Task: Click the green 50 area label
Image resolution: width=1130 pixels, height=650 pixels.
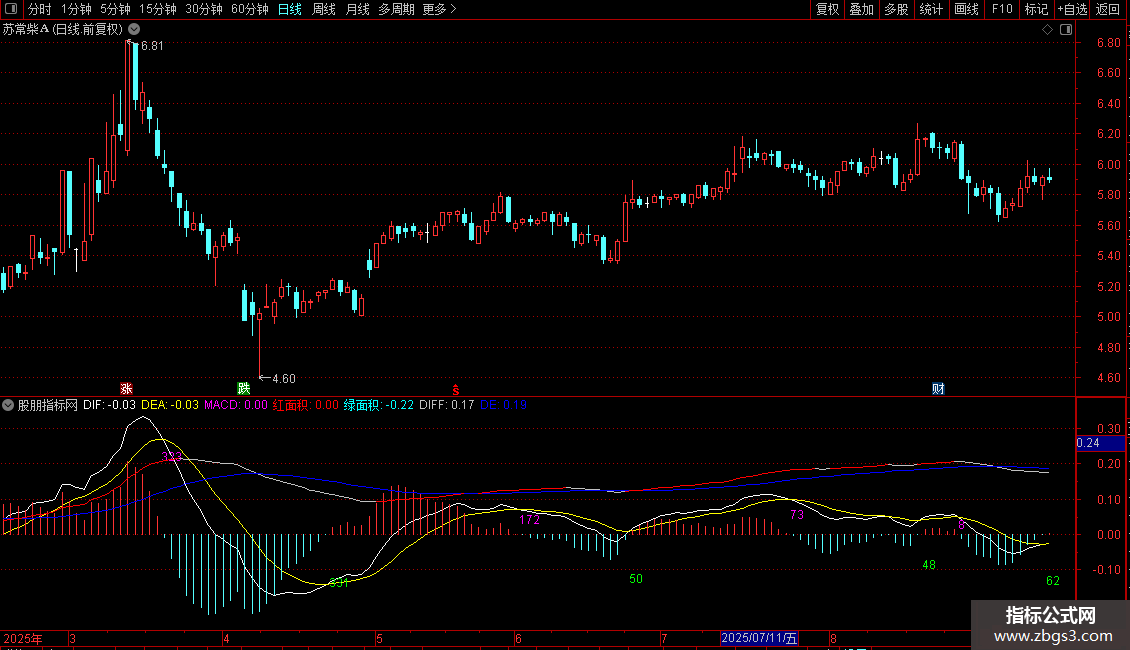Action: 636,579
